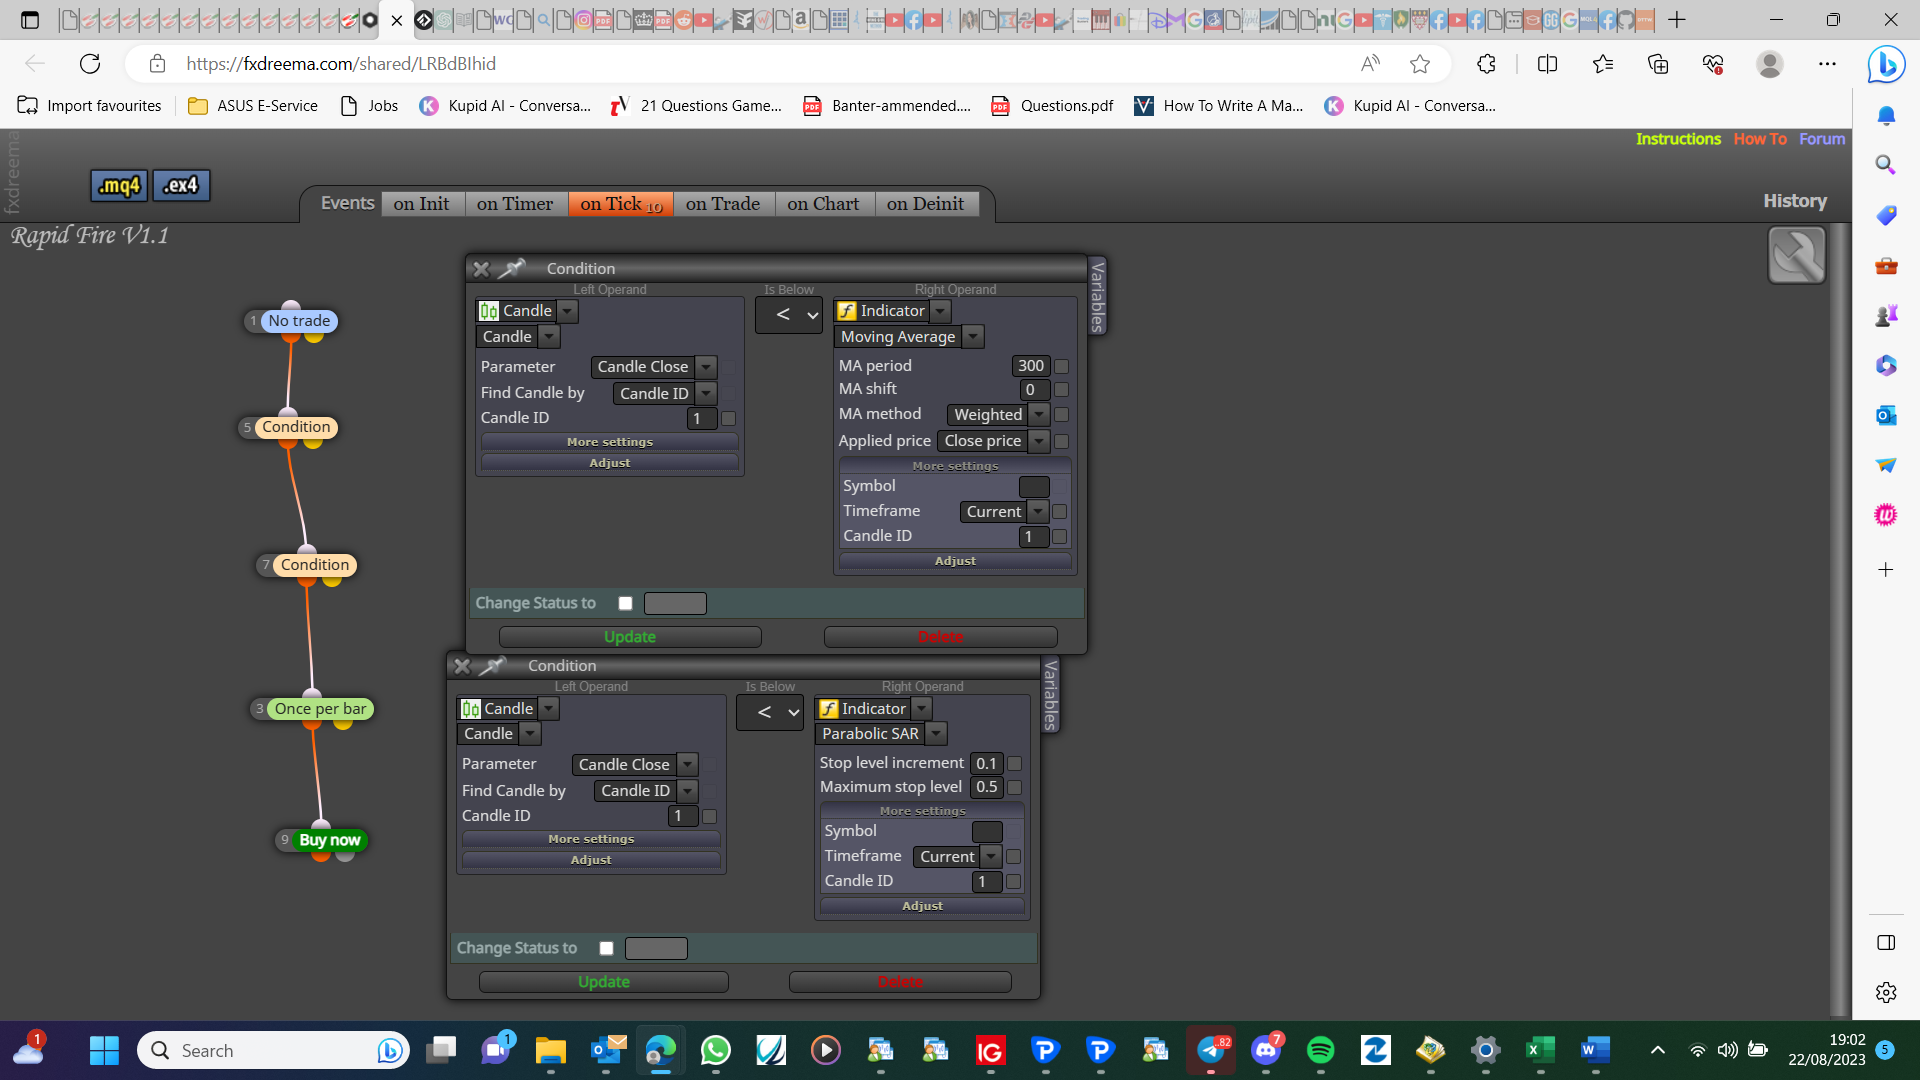Select the on Tick tab
Viewport: 1920px width, 1080px height.
[621, 204]
